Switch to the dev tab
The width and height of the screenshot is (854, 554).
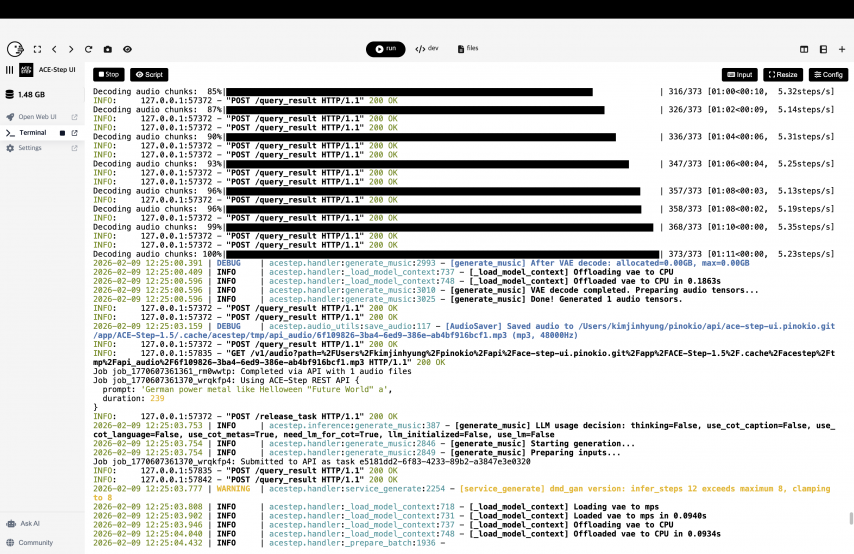tap(427, 48)
